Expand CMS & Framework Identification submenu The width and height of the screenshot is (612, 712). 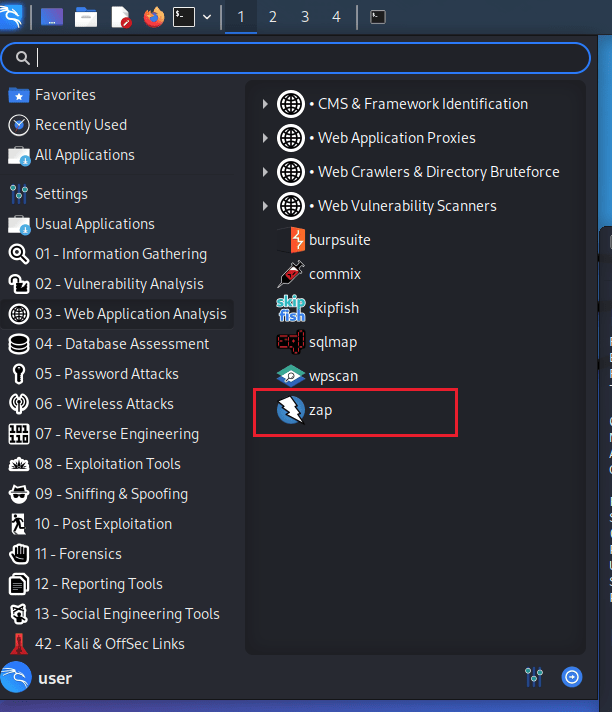click(265, 104)
